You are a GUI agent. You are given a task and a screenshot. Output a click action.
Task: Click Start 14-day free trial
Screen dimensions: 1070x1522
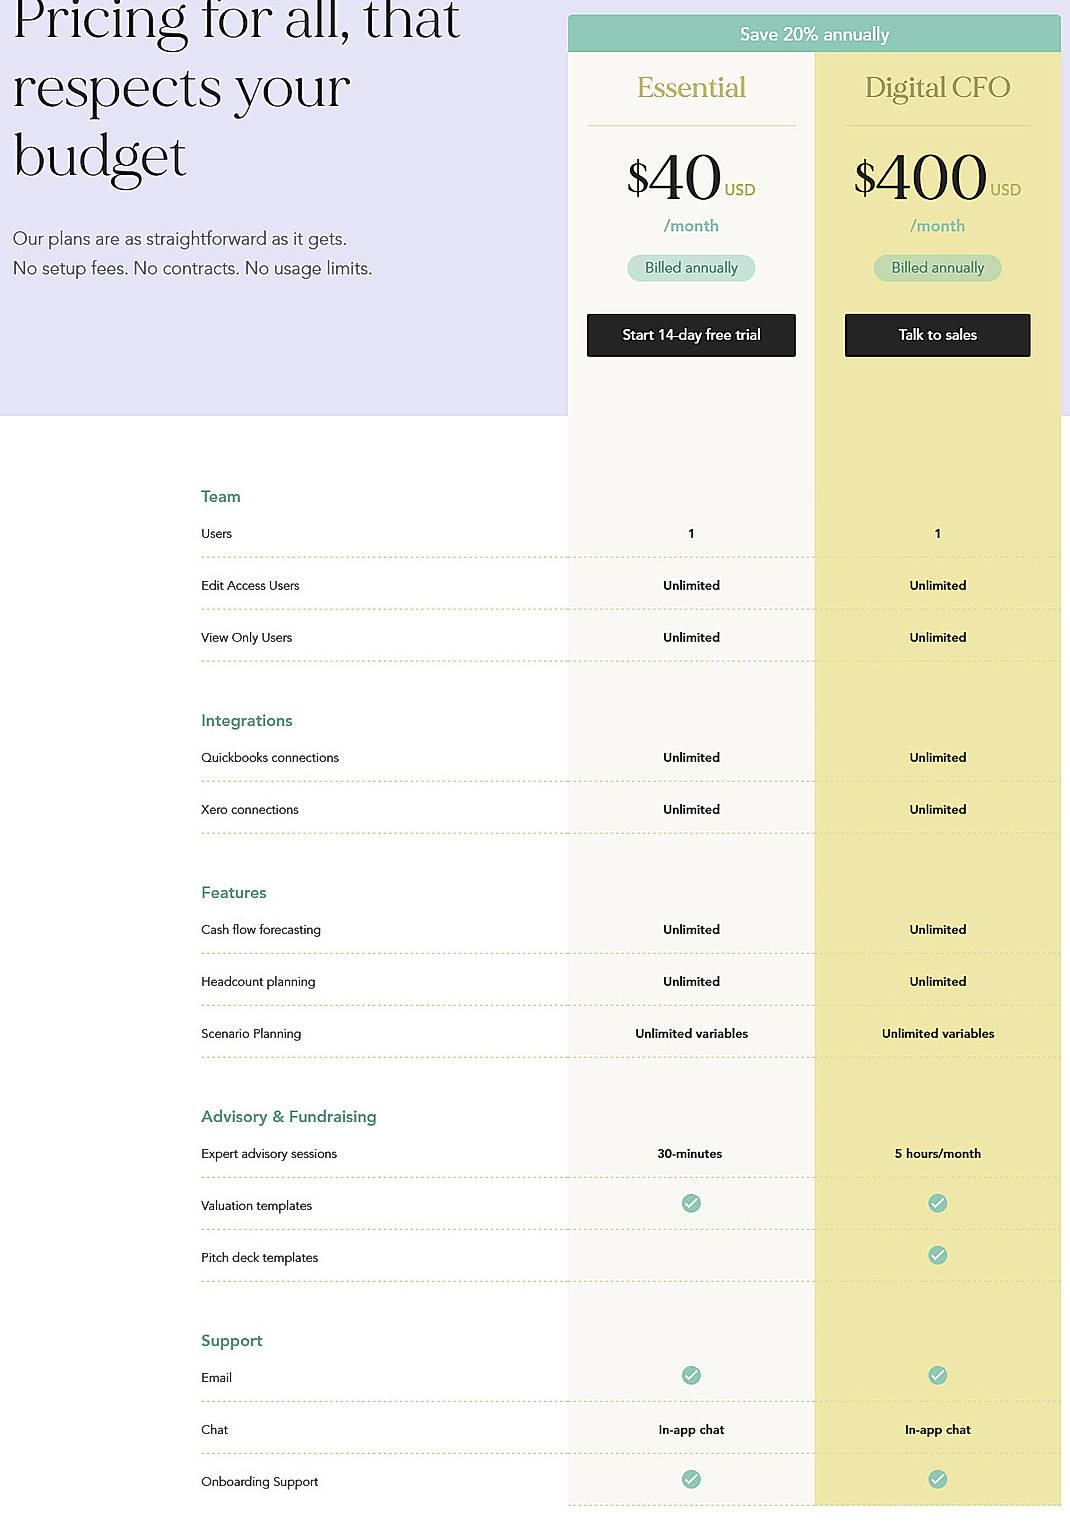(691, 335)
